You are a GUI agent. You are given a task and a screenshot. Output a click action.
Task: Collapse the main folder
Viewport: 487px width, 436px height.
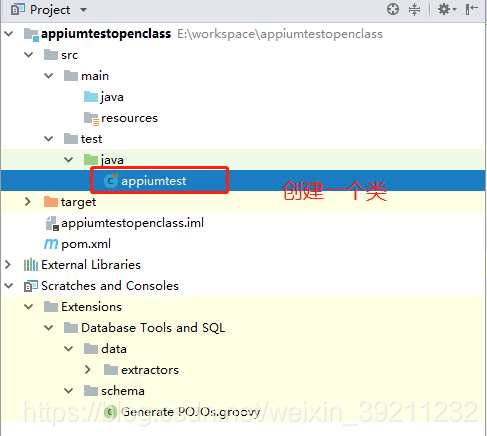click(49, 76)
